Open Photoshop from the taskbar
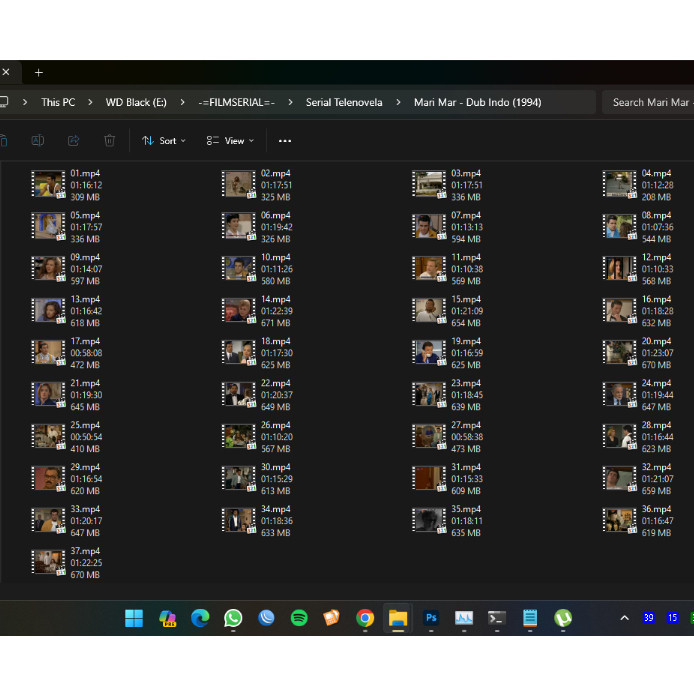The height and width of the screenshot is (694, 694). click(431, 618)
